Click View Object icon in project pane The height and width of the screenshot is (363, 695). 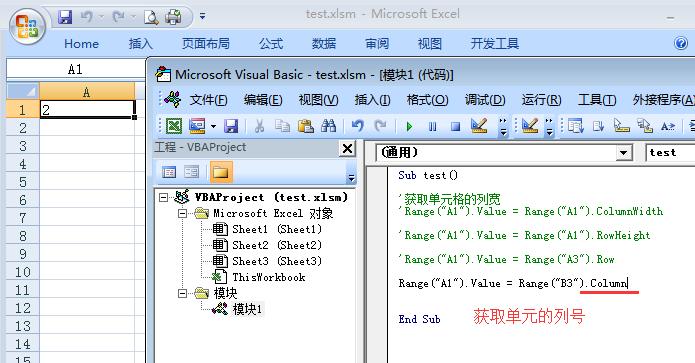[191, 172]
